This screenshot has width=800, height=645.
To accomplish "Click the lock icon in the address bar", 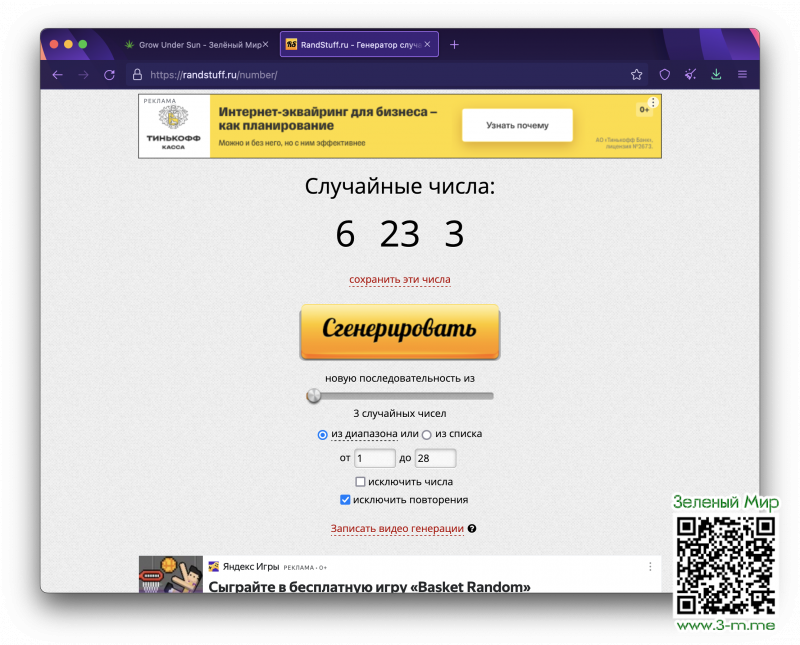I will [138, 75].
